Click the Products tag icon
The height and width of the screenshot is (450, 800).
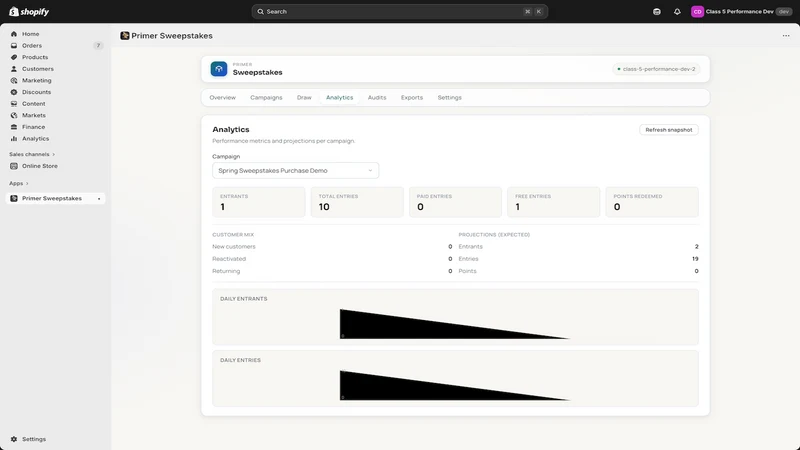click(x=14, y=57)
